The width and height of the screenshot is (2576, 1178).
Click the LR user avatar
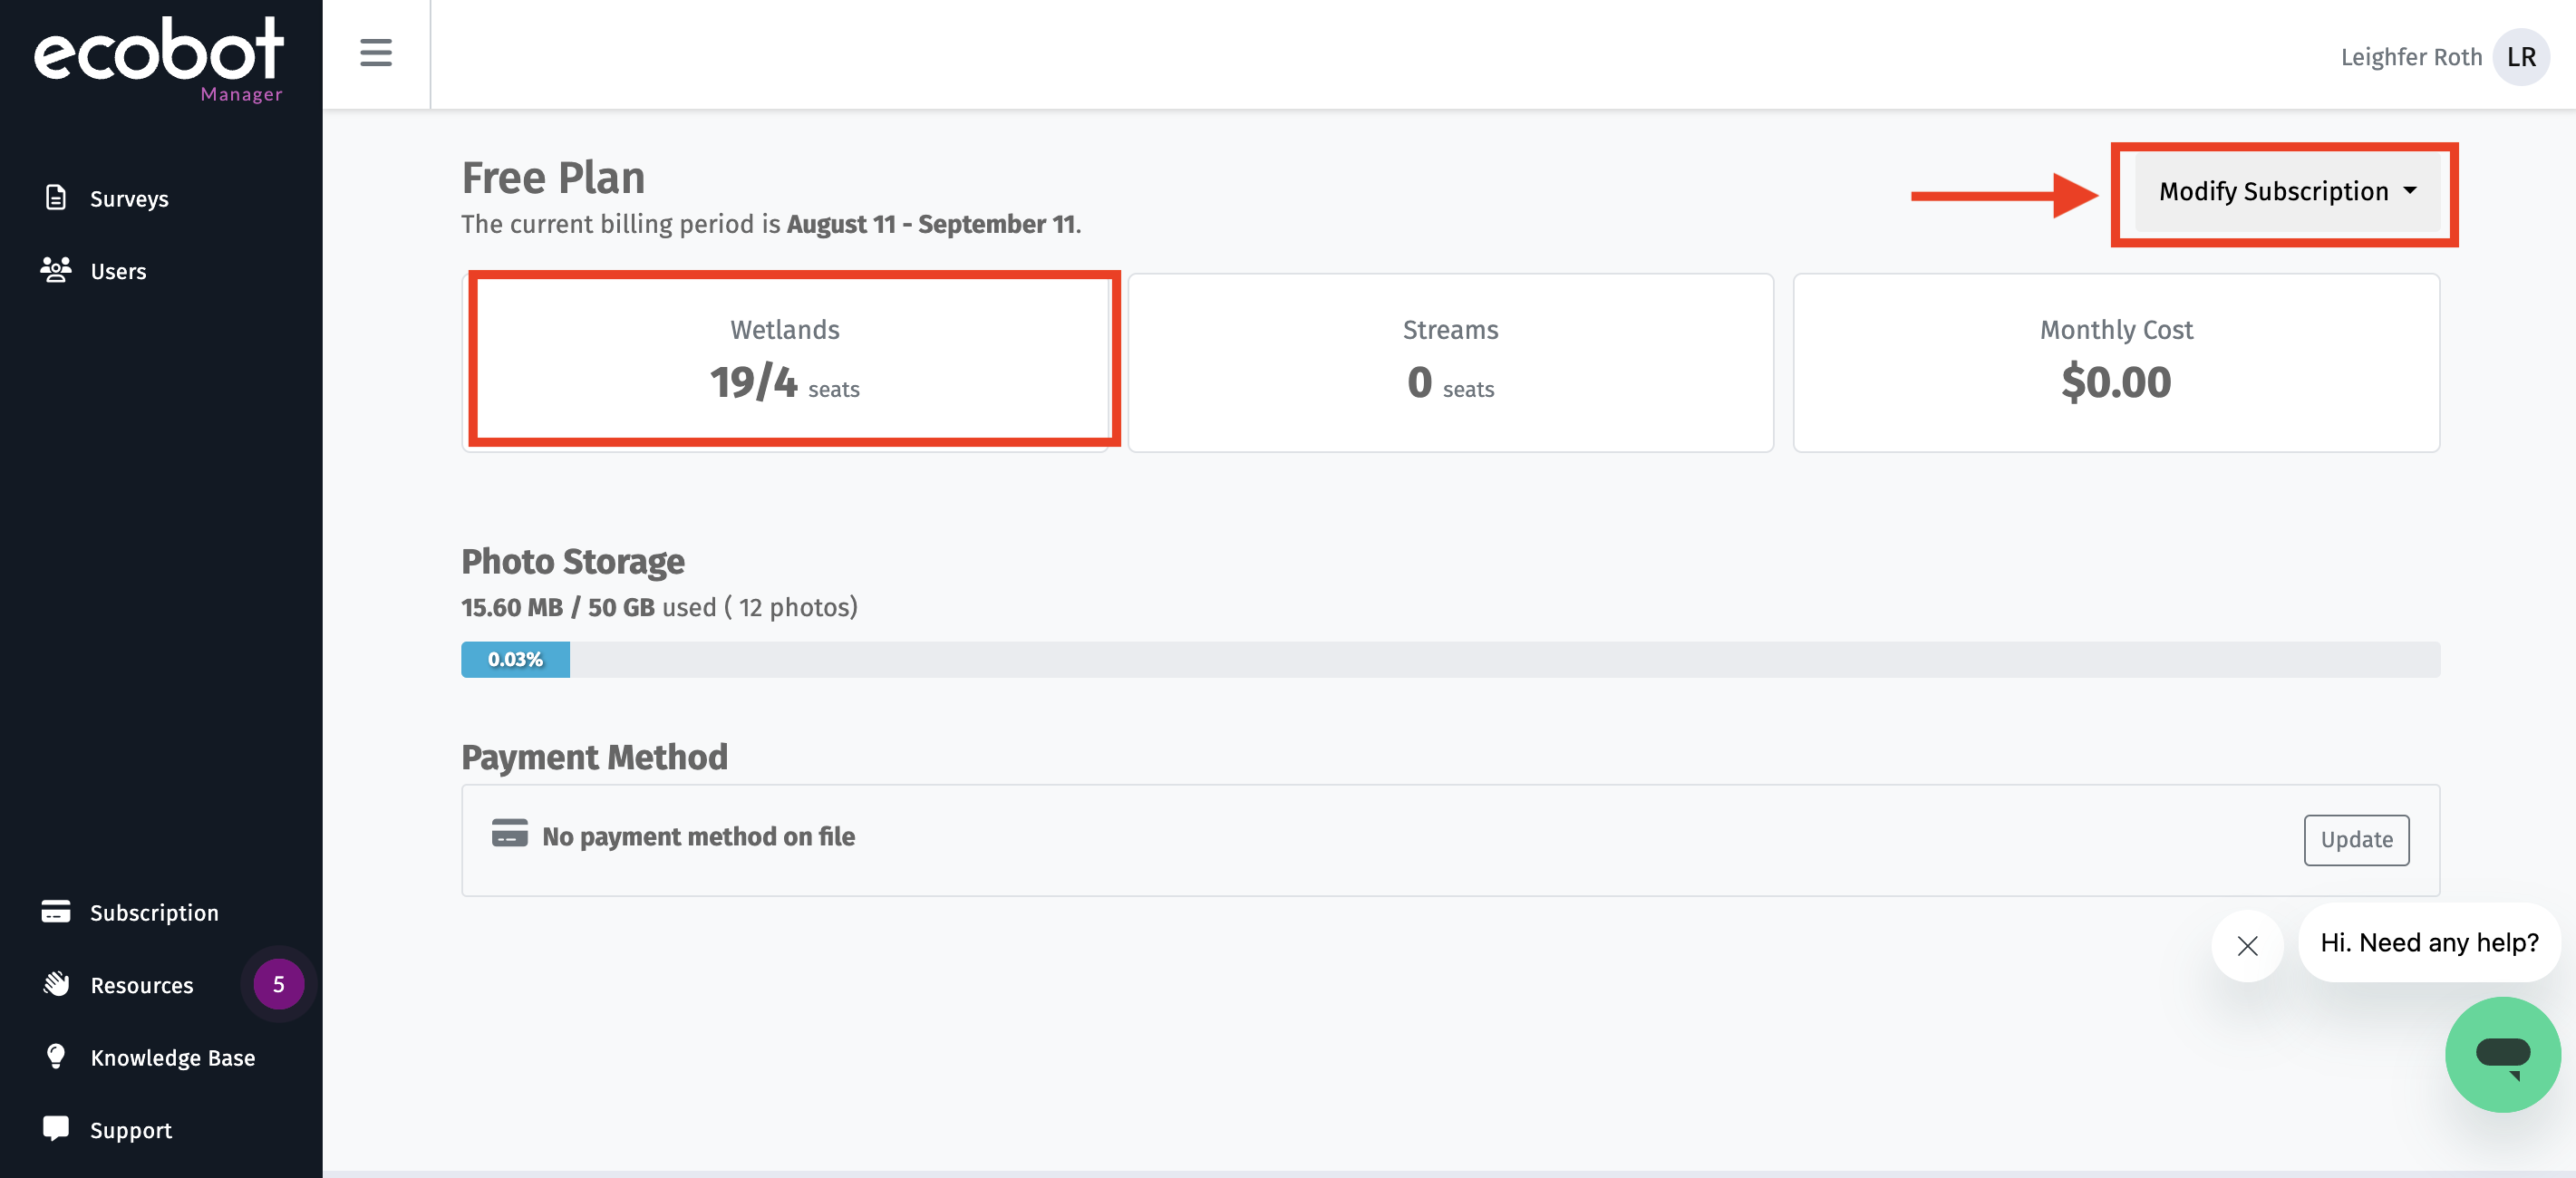pos(2520,57)
